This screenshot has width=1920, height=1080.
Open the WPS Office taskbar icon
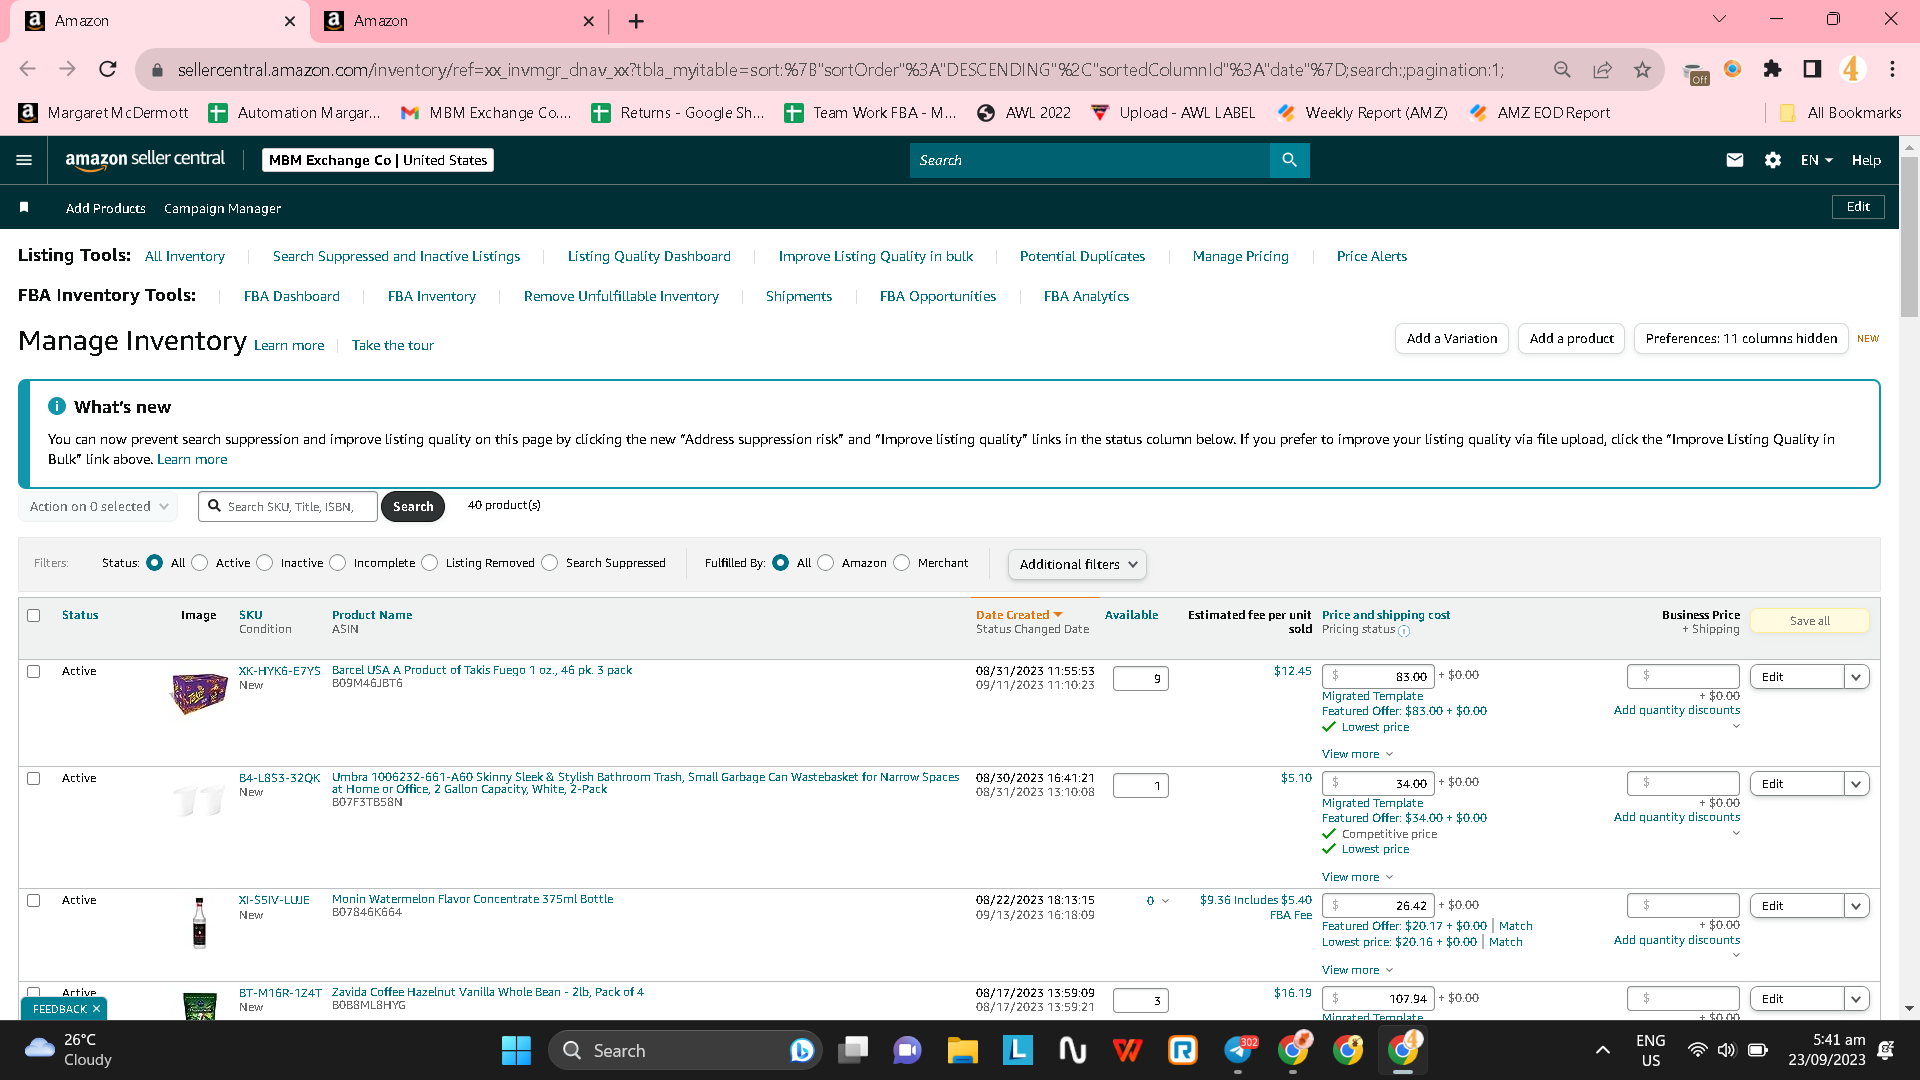click(x=1128, y=1050)
